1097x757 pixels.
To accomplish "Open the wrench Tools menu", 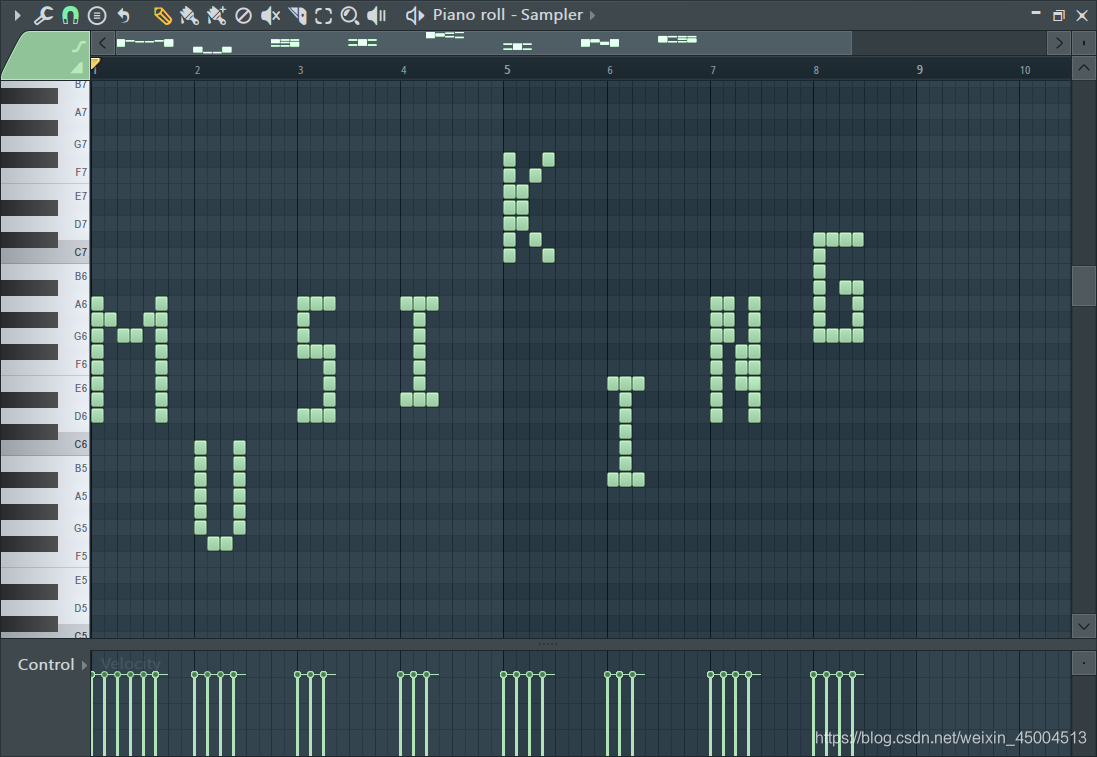I will pos(43,15).
